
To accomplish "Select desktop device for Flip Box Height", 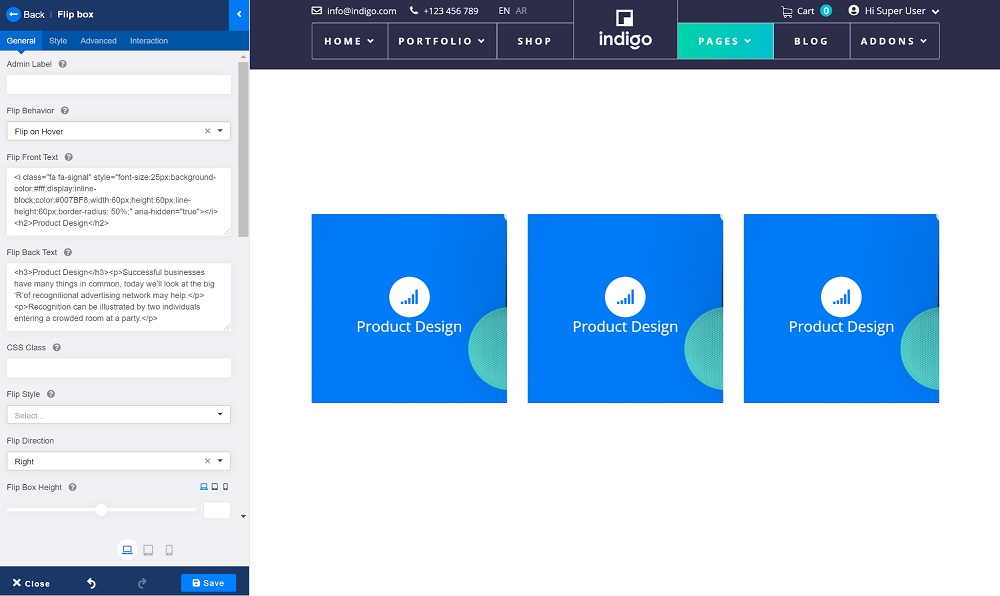I will [x=204, y=487].
